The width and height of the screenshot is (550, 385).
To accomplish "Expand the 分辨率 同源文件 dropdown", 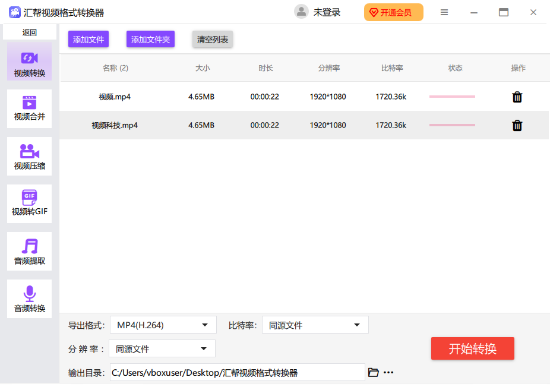I will coord(162,349).
